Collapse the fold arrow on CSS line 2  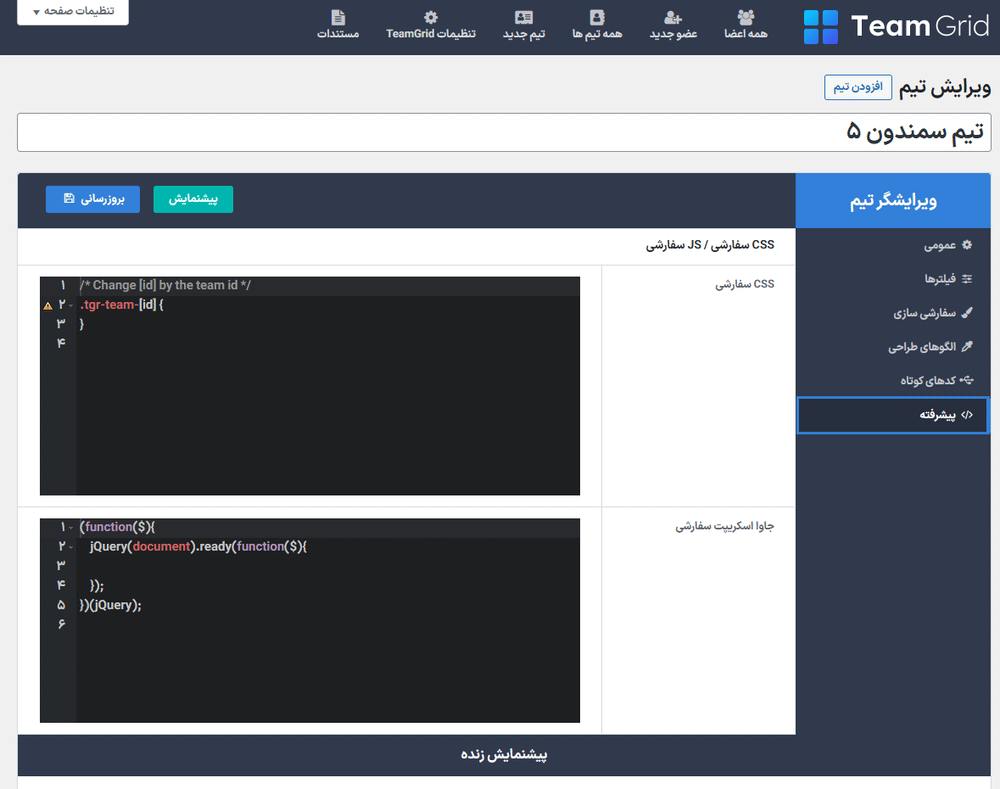click(72, 305)
